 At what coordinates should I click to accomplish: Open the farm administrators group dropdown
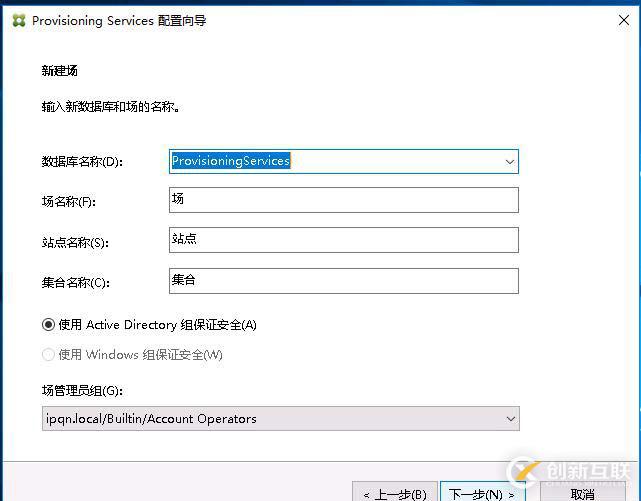510,419
